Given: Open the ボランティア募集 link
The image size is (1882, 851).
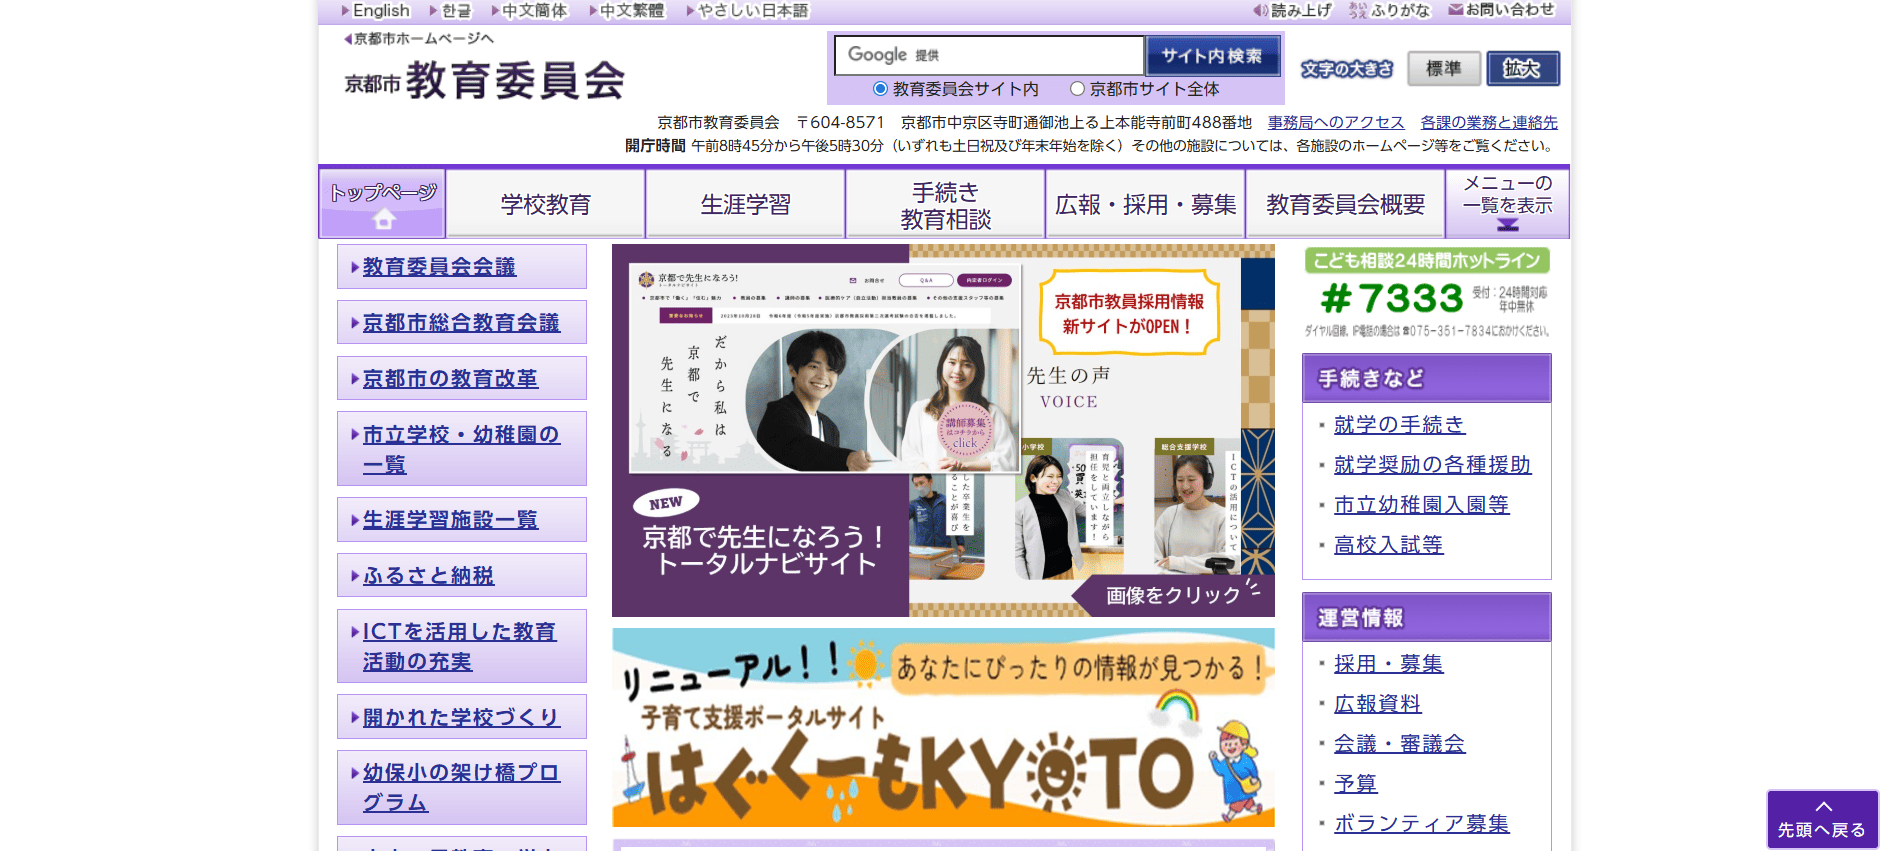Looking at the screenshot, I should pos(1421,824).
